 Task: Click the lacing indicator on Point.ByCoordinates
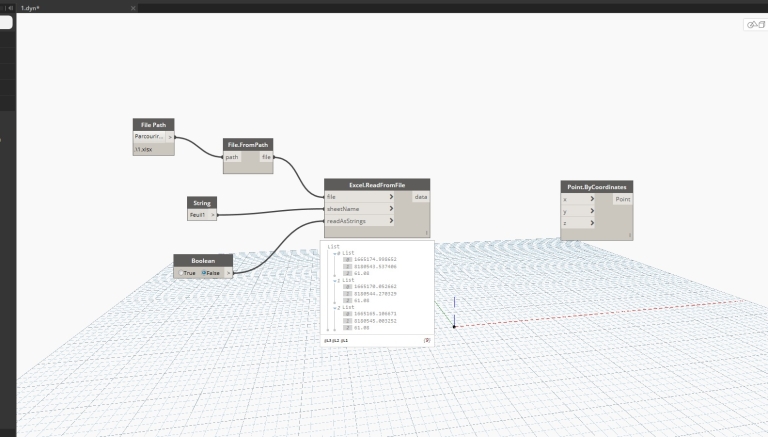(x=630, y=235)
